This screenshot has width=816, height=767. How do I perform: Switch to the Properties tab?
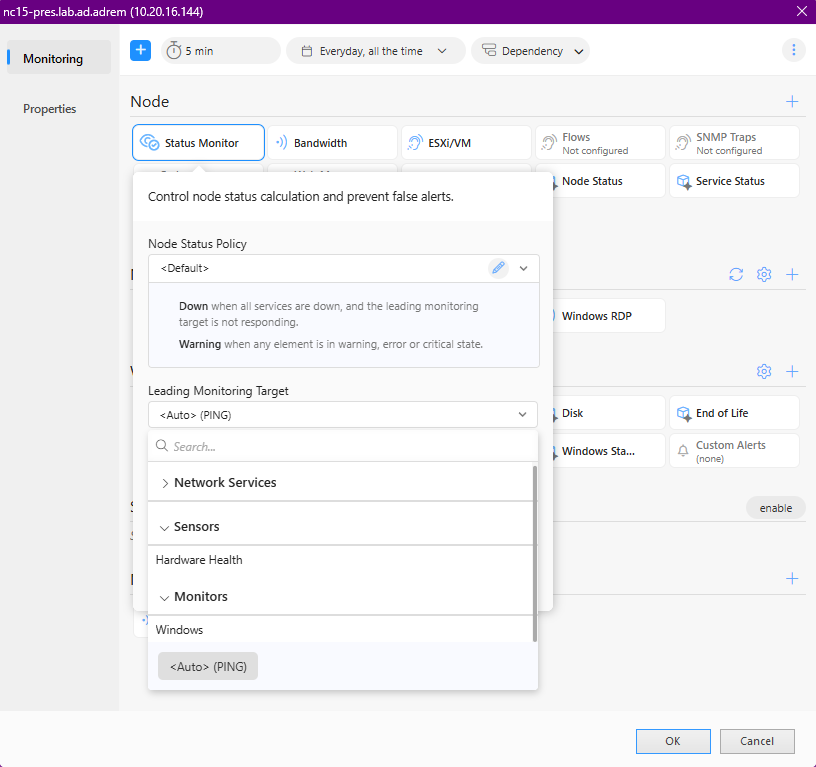[x=49, y=109]
